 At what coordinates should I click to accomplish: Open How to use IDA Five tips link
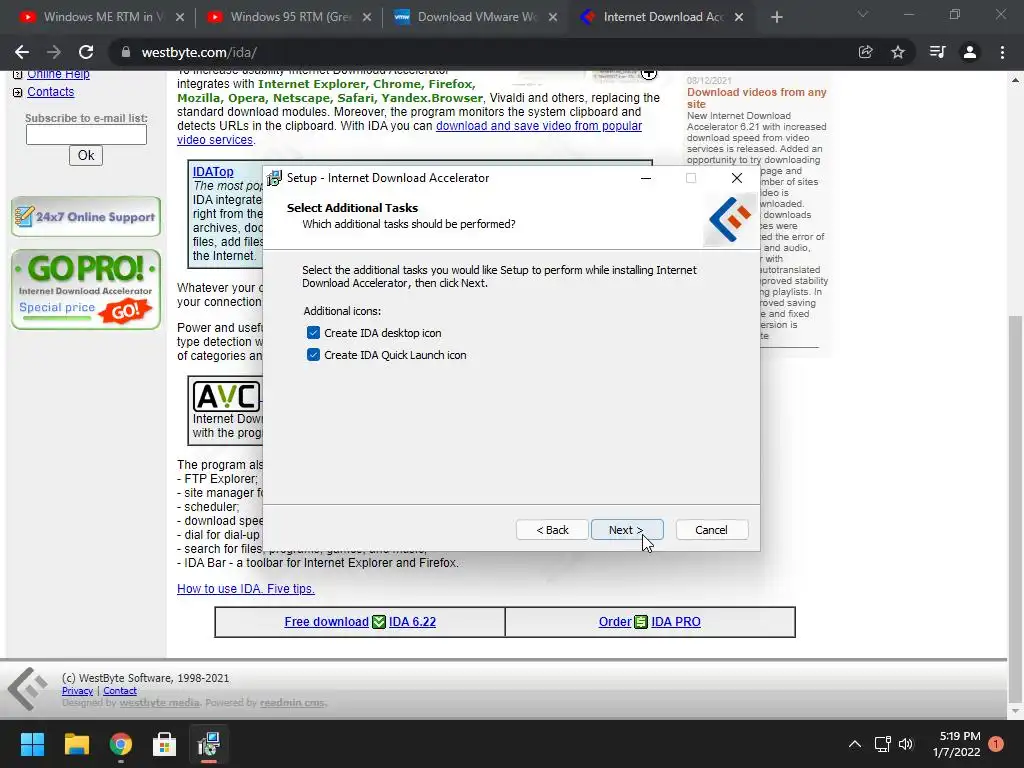tap(246, 588)
